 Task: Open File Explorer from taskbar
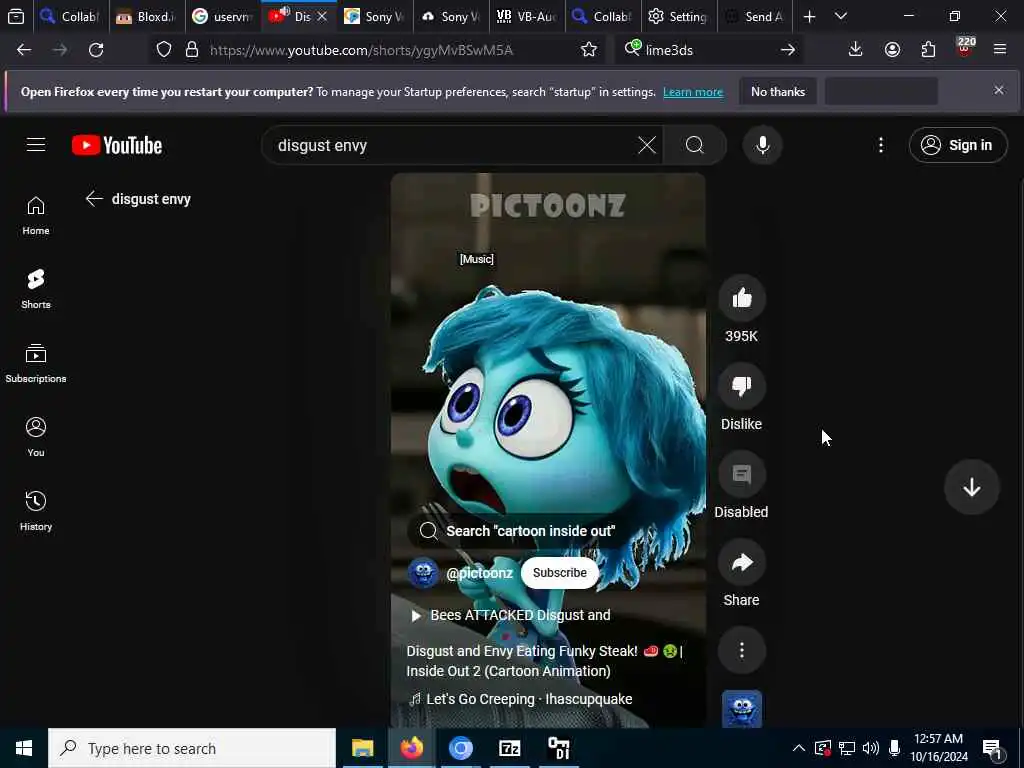pyautogui.click(x=362, y=748)
